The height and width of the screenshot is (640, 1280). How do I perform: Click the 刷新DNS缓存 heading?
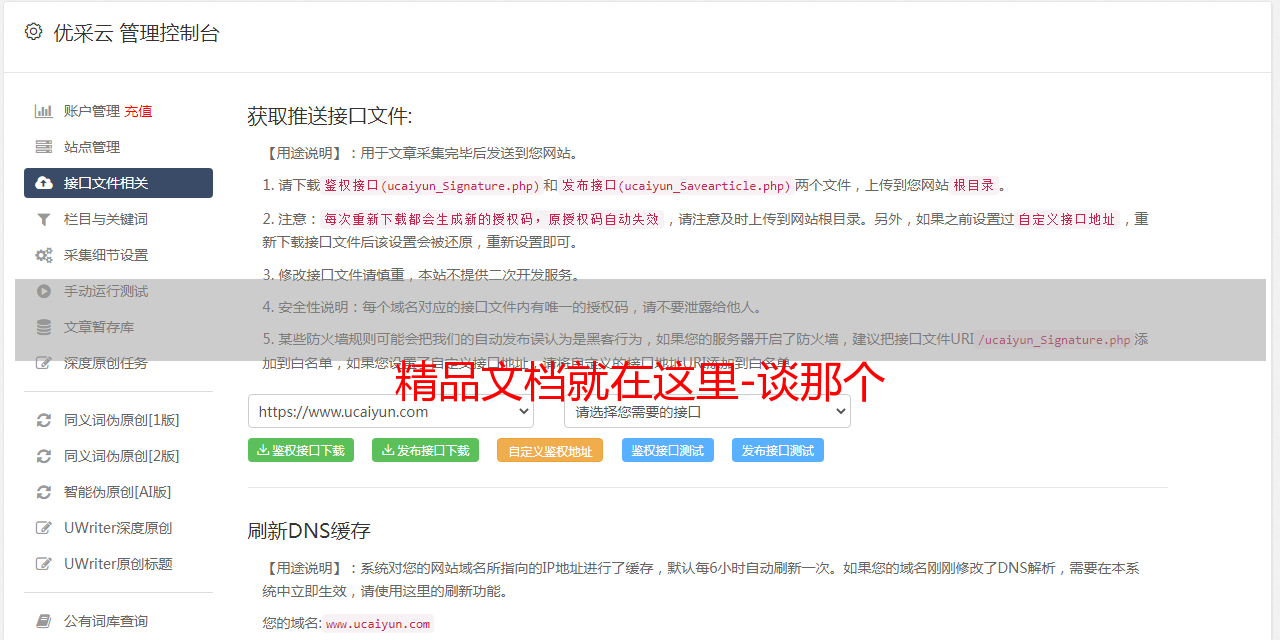coord(309,530)
